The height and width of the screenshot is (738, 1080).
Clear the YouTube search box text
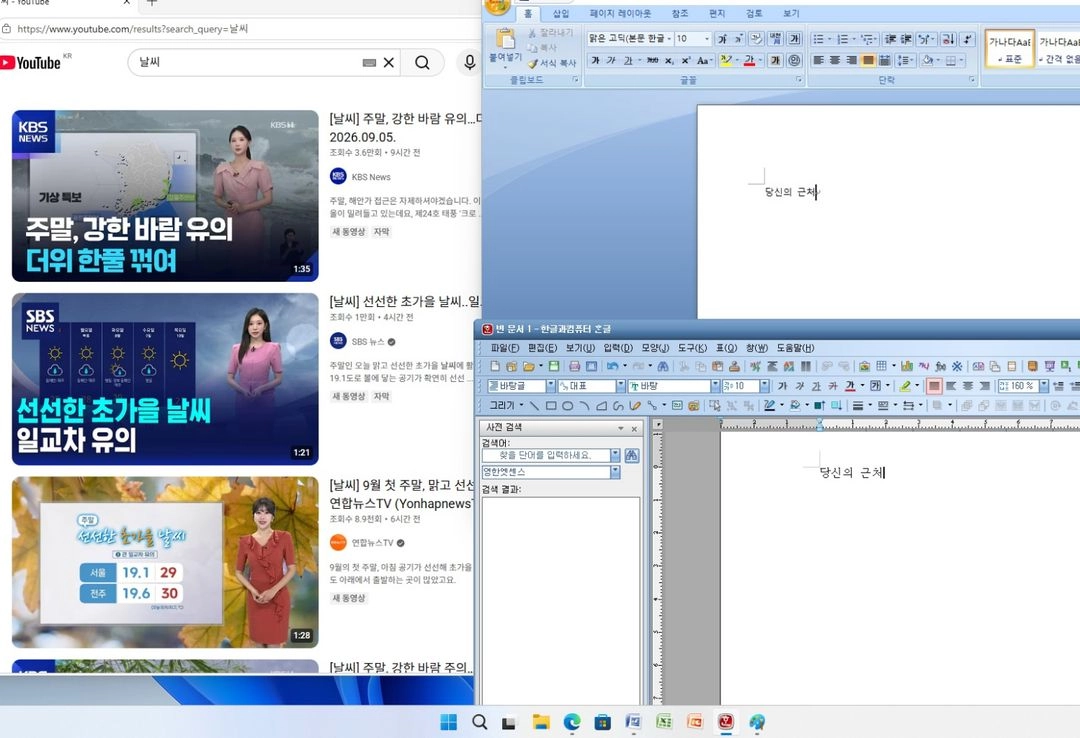(x=389, y=63)
